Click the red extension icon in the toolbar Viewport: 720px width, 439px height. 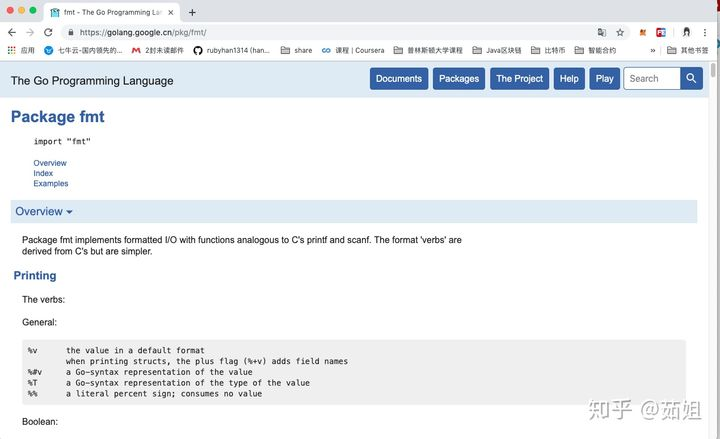tap(661, 32)
